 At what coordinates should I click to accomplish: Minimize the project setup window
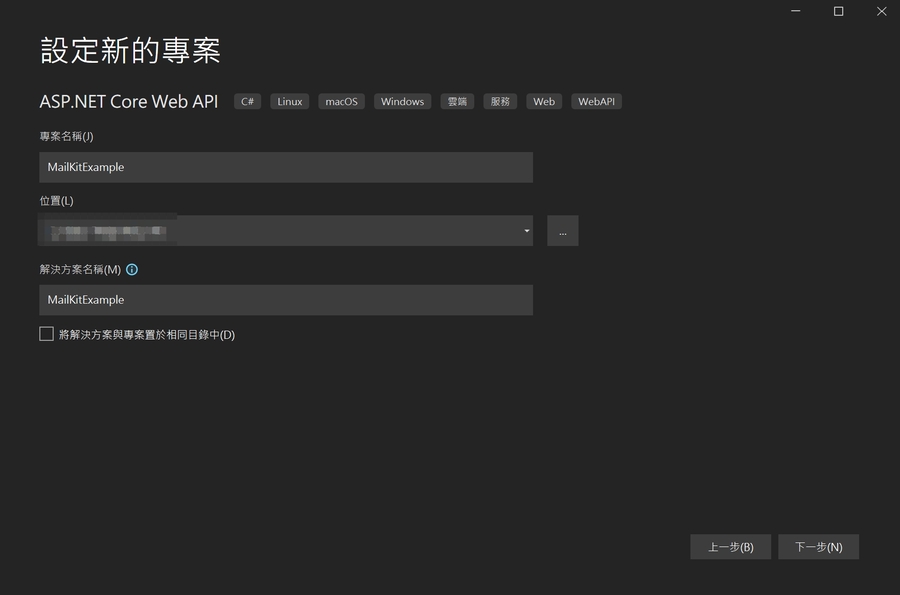click(x=795, y=11)
